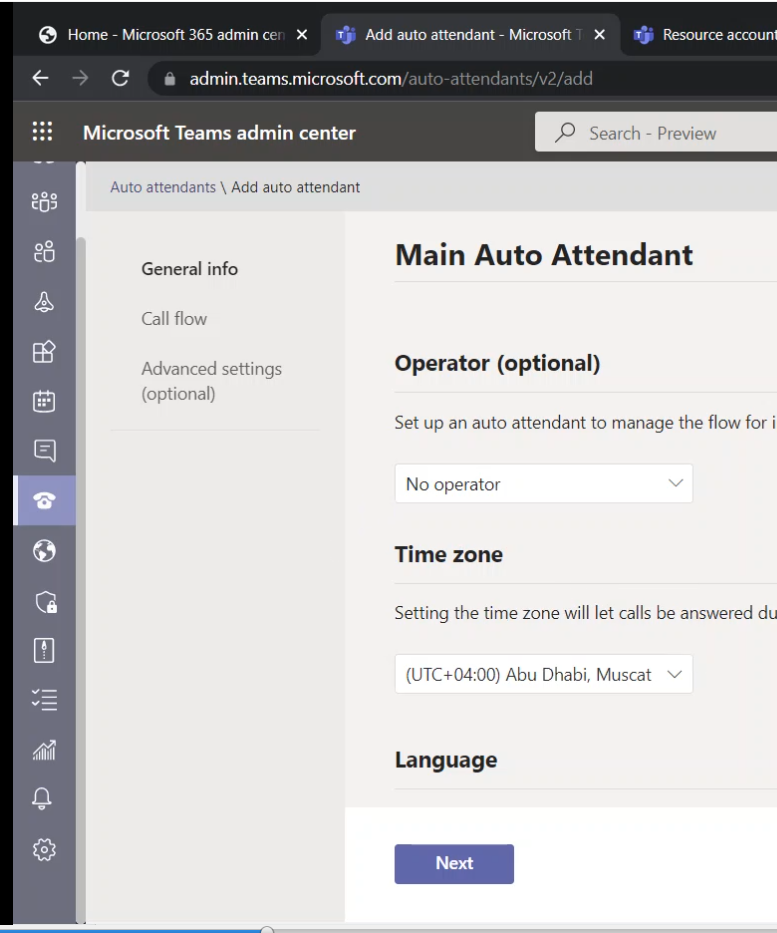
Task: Click the Notifications bell icon
Action: [44, 799]
